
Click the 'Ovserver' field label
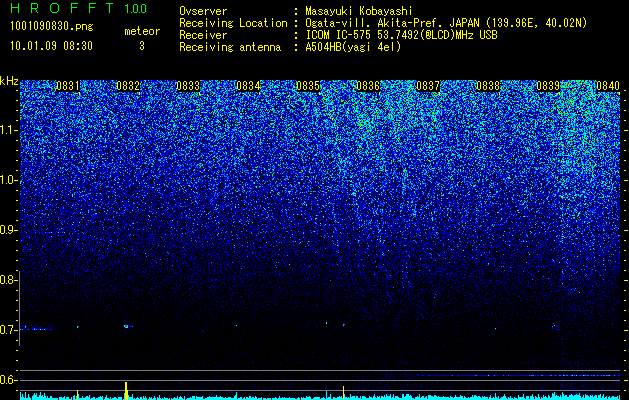(x=203, y=11)
